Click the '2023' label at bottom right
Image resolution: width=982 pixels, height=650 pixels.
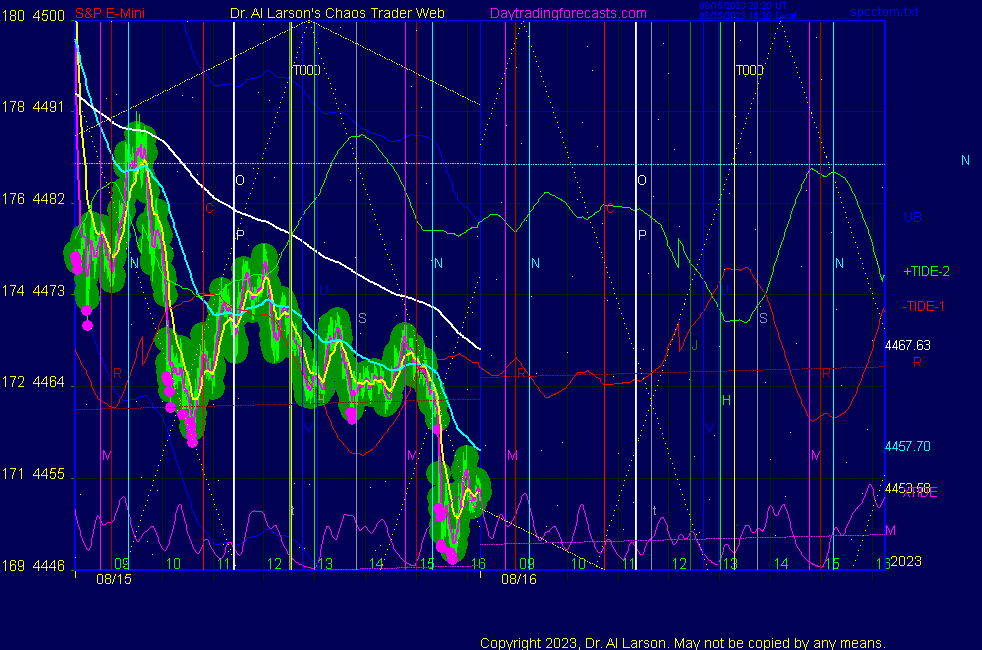pyautogui.click(x=906, y=561)
